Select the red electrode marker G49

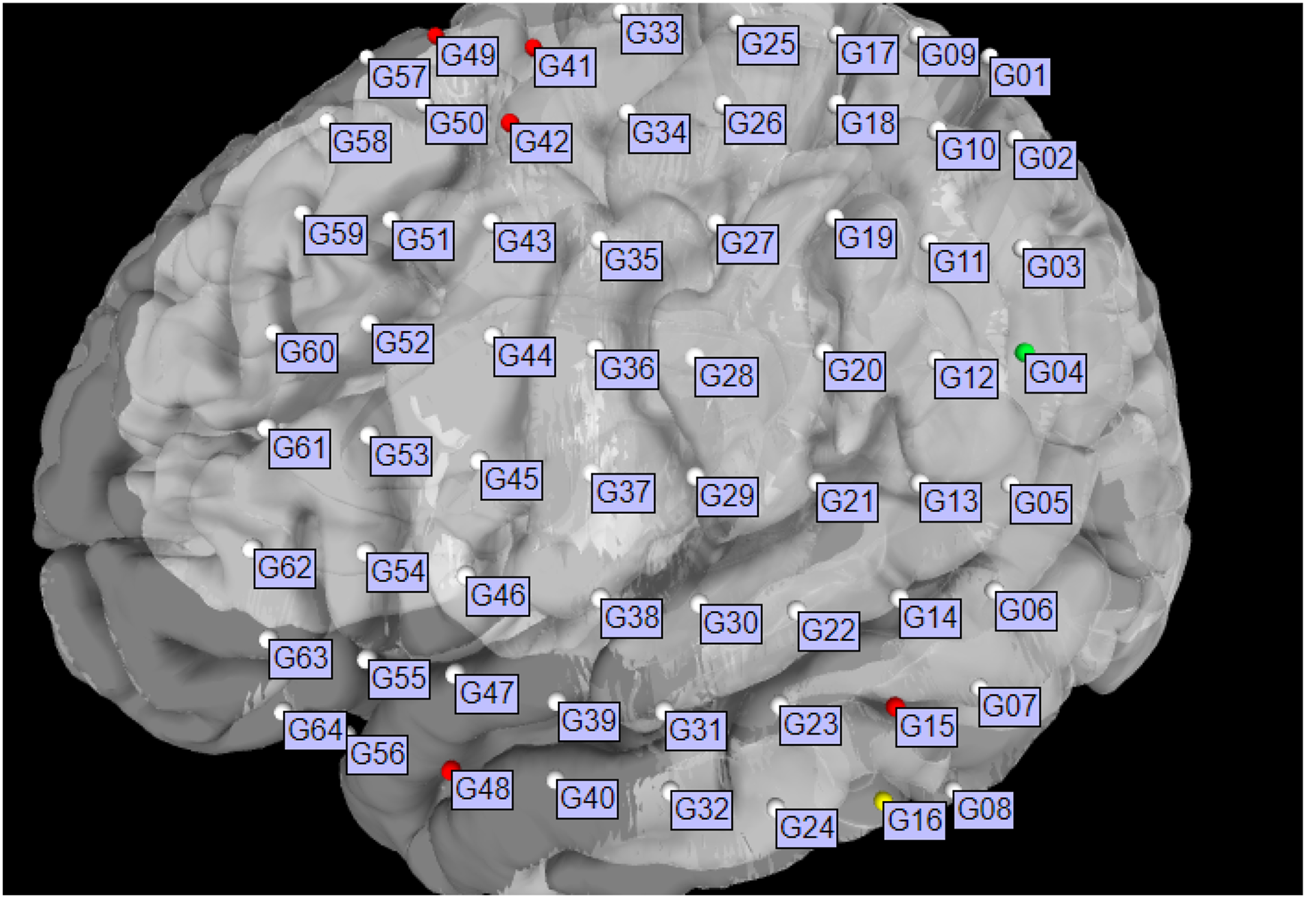(434, 36)
